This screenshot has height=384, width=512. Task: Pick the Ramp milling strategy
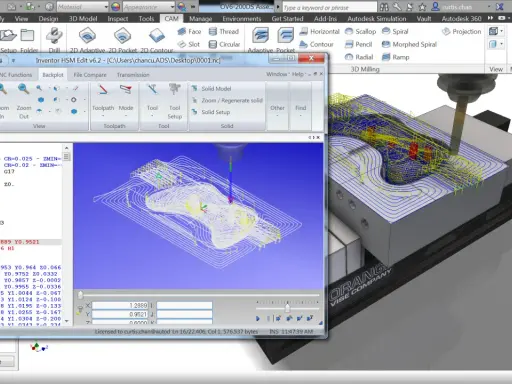coord(396,57)
